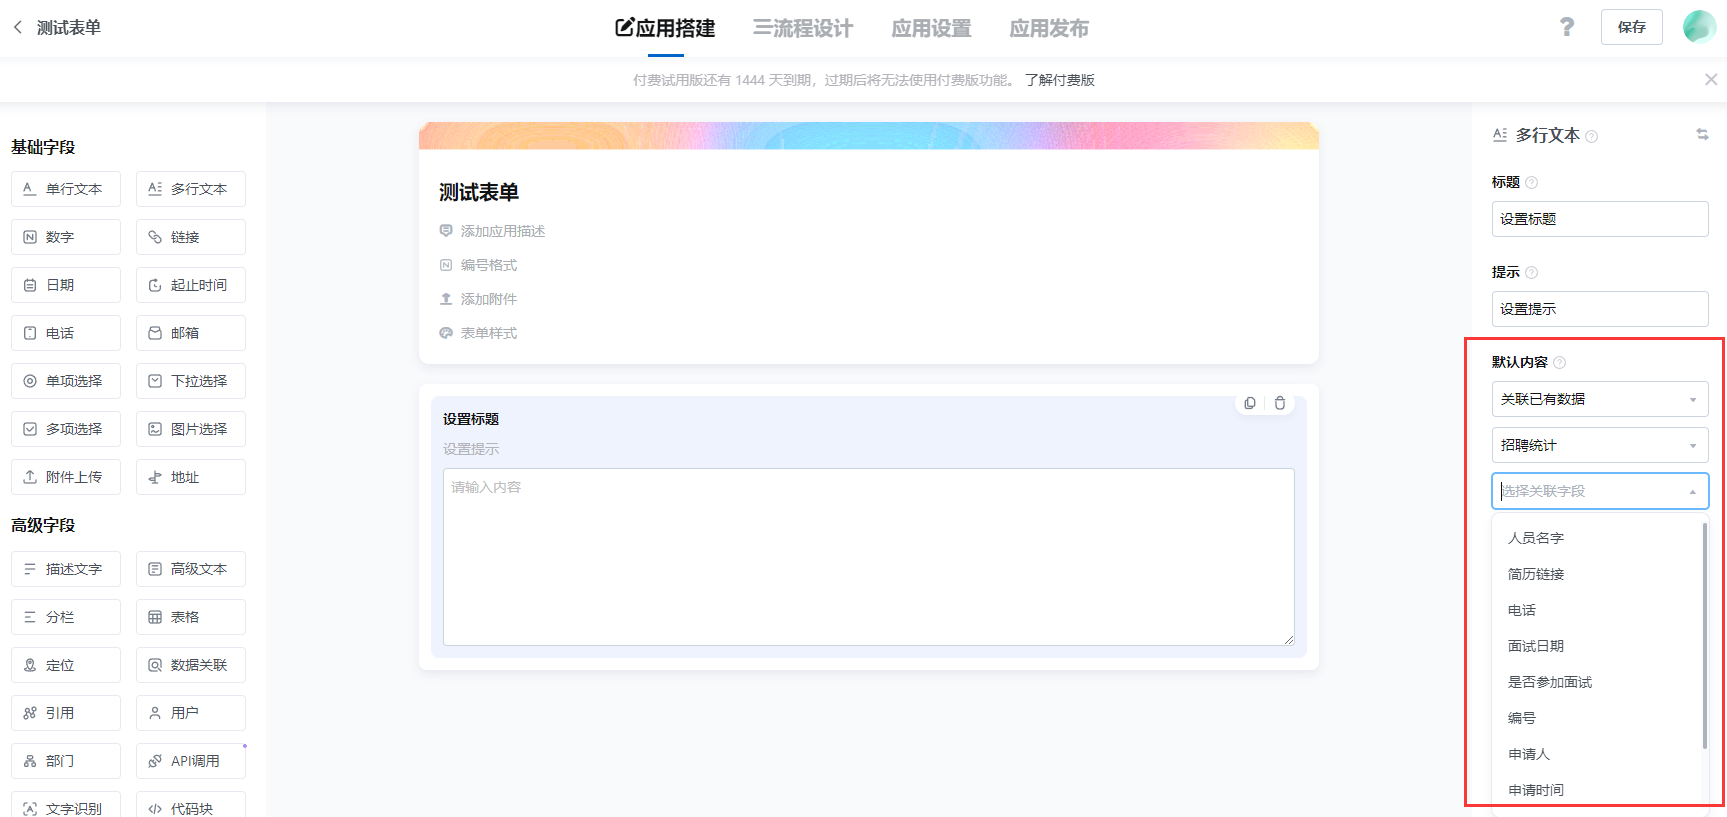
Task: Open the user avatar menu
Action: [1699, 27]
